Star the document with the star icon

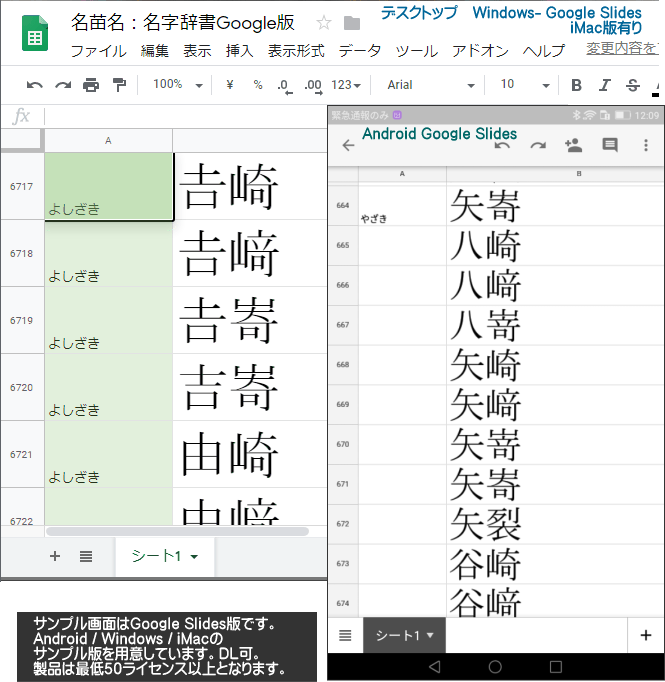324,23
